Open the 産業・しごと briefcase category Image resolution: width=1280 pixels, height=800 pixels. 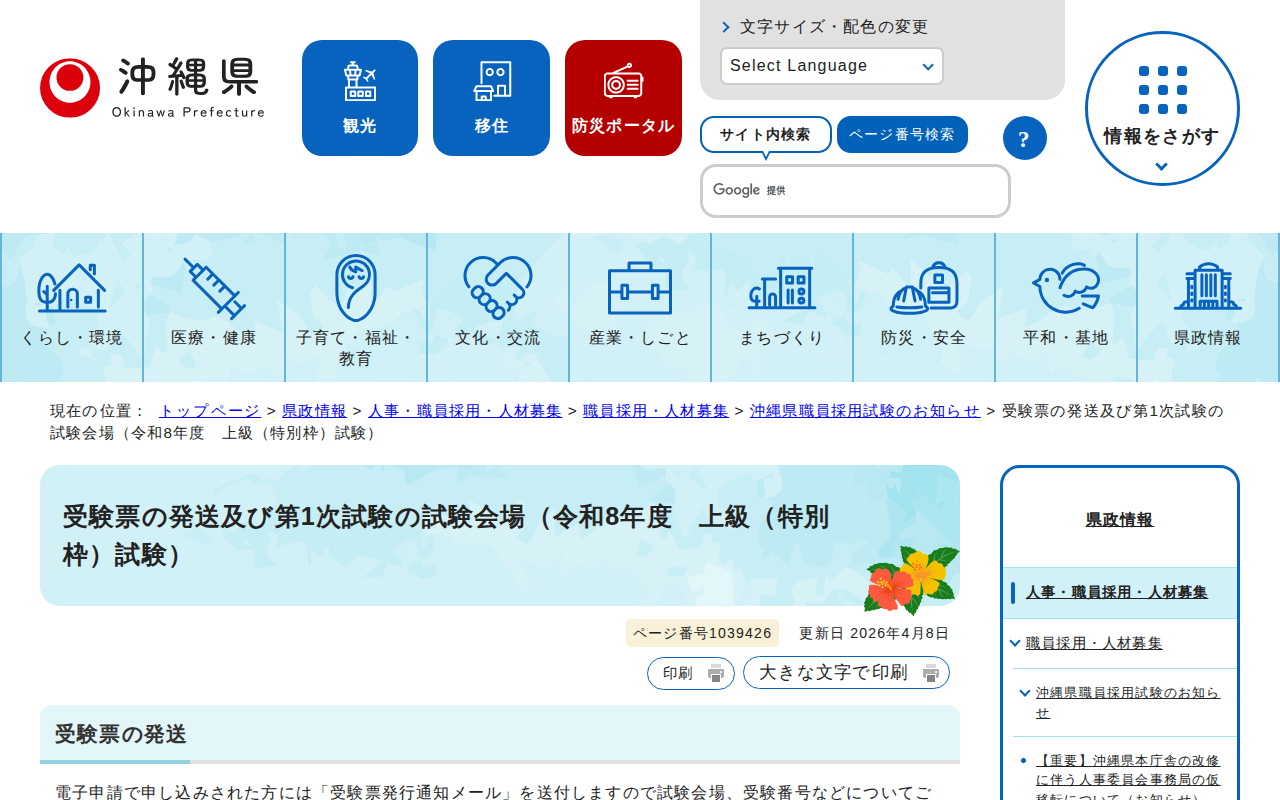(x=640, y=307)
